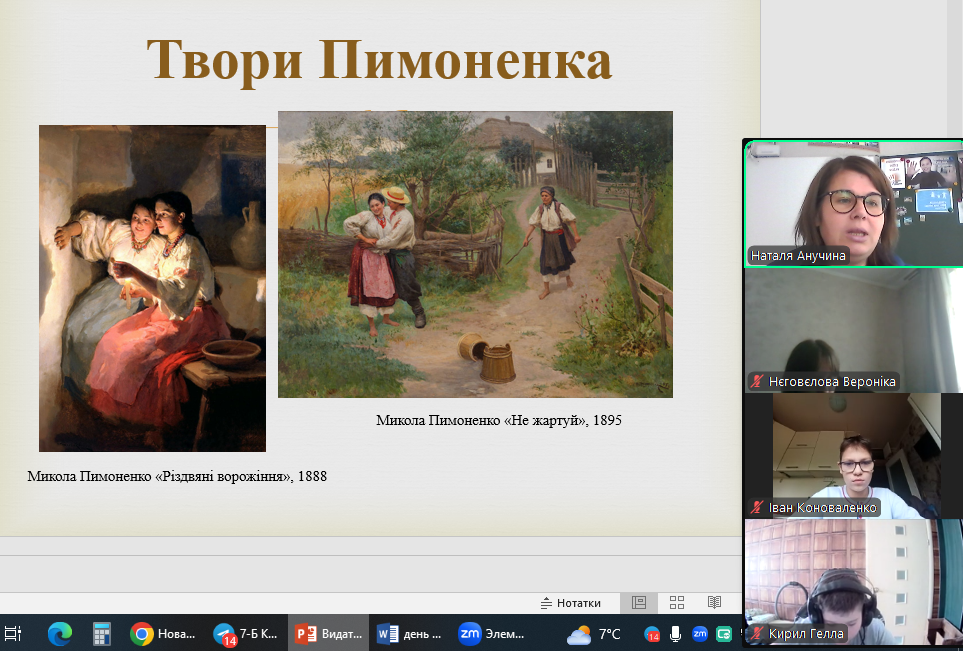
Task: Click the caption «Різдвяні ворожіння», 1888
Action: pos(177,476)
